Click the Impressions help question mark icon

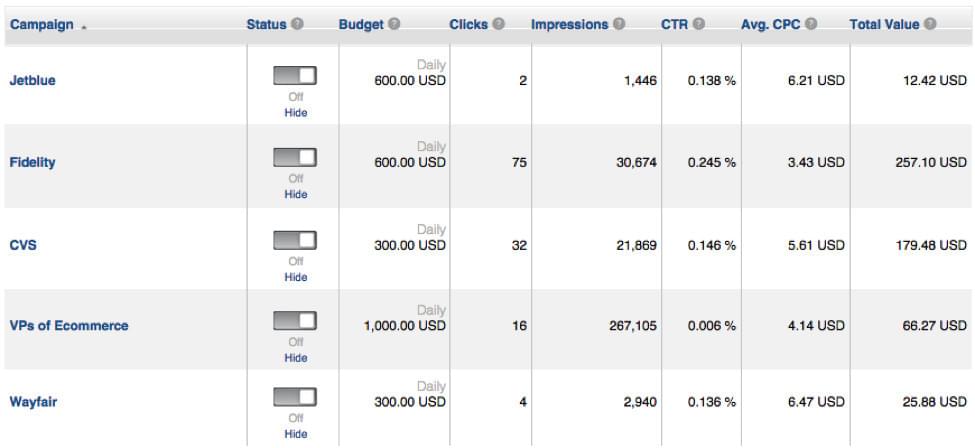[x=619, y=24]
